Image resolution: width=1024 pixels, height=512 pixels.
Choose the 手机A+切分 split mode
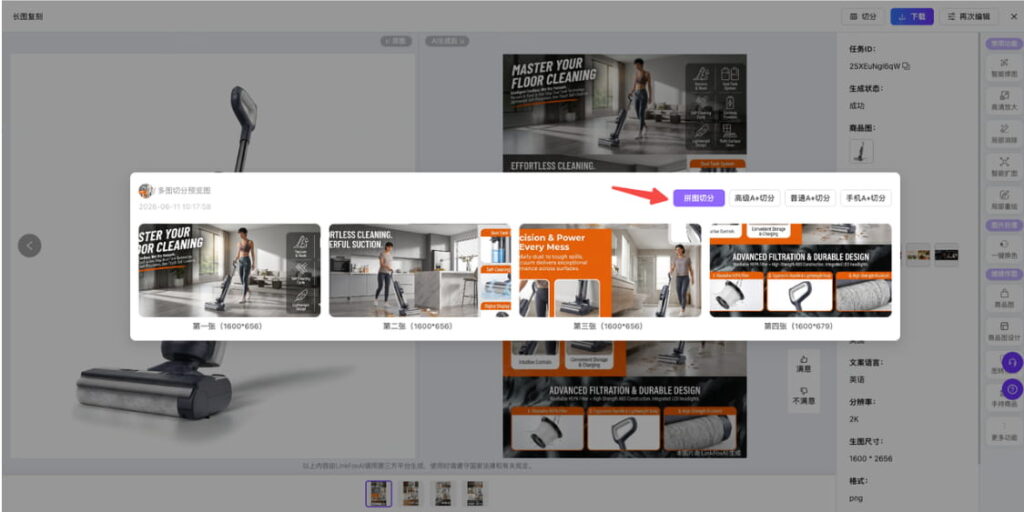point(866,198)
